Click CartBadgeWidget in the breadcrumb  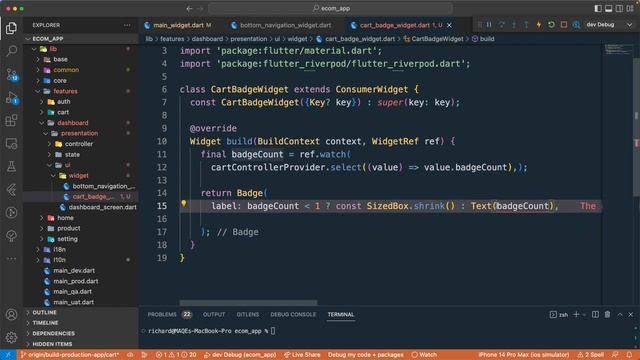point(437,39)
